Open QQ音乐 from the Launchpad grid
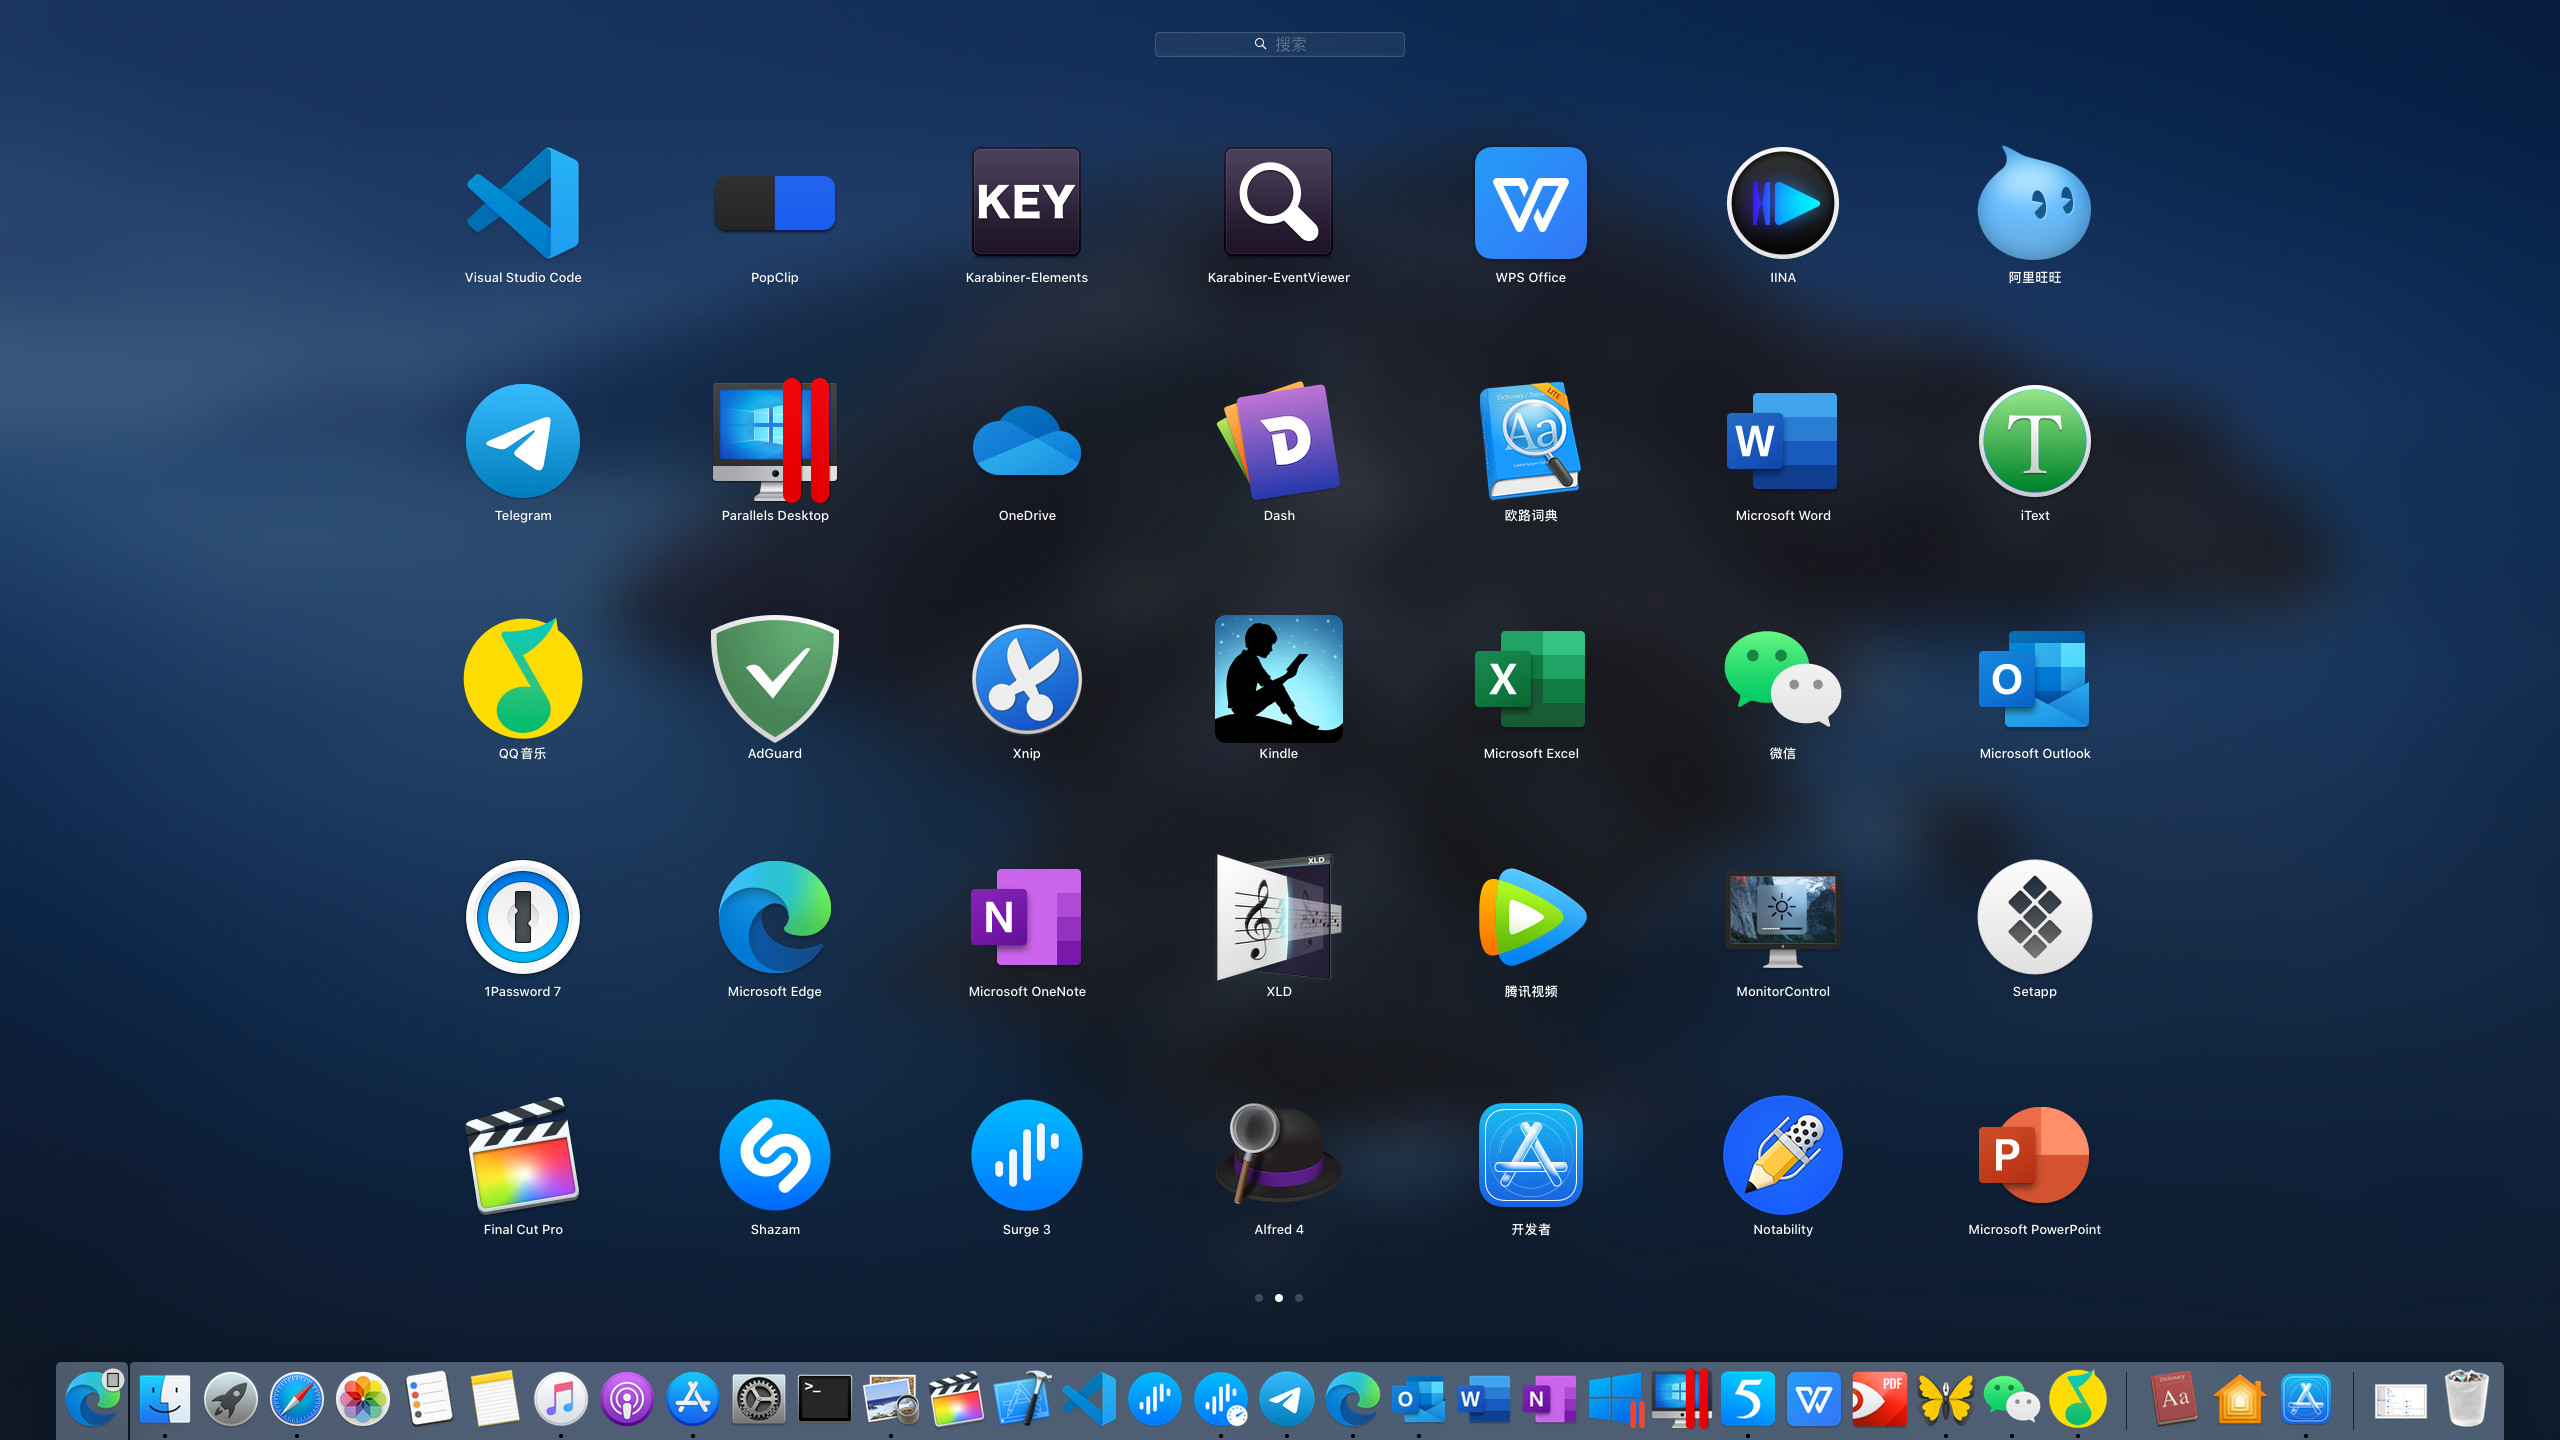Viewport: 2560px width, 1440px height. (x=523, y=679)
